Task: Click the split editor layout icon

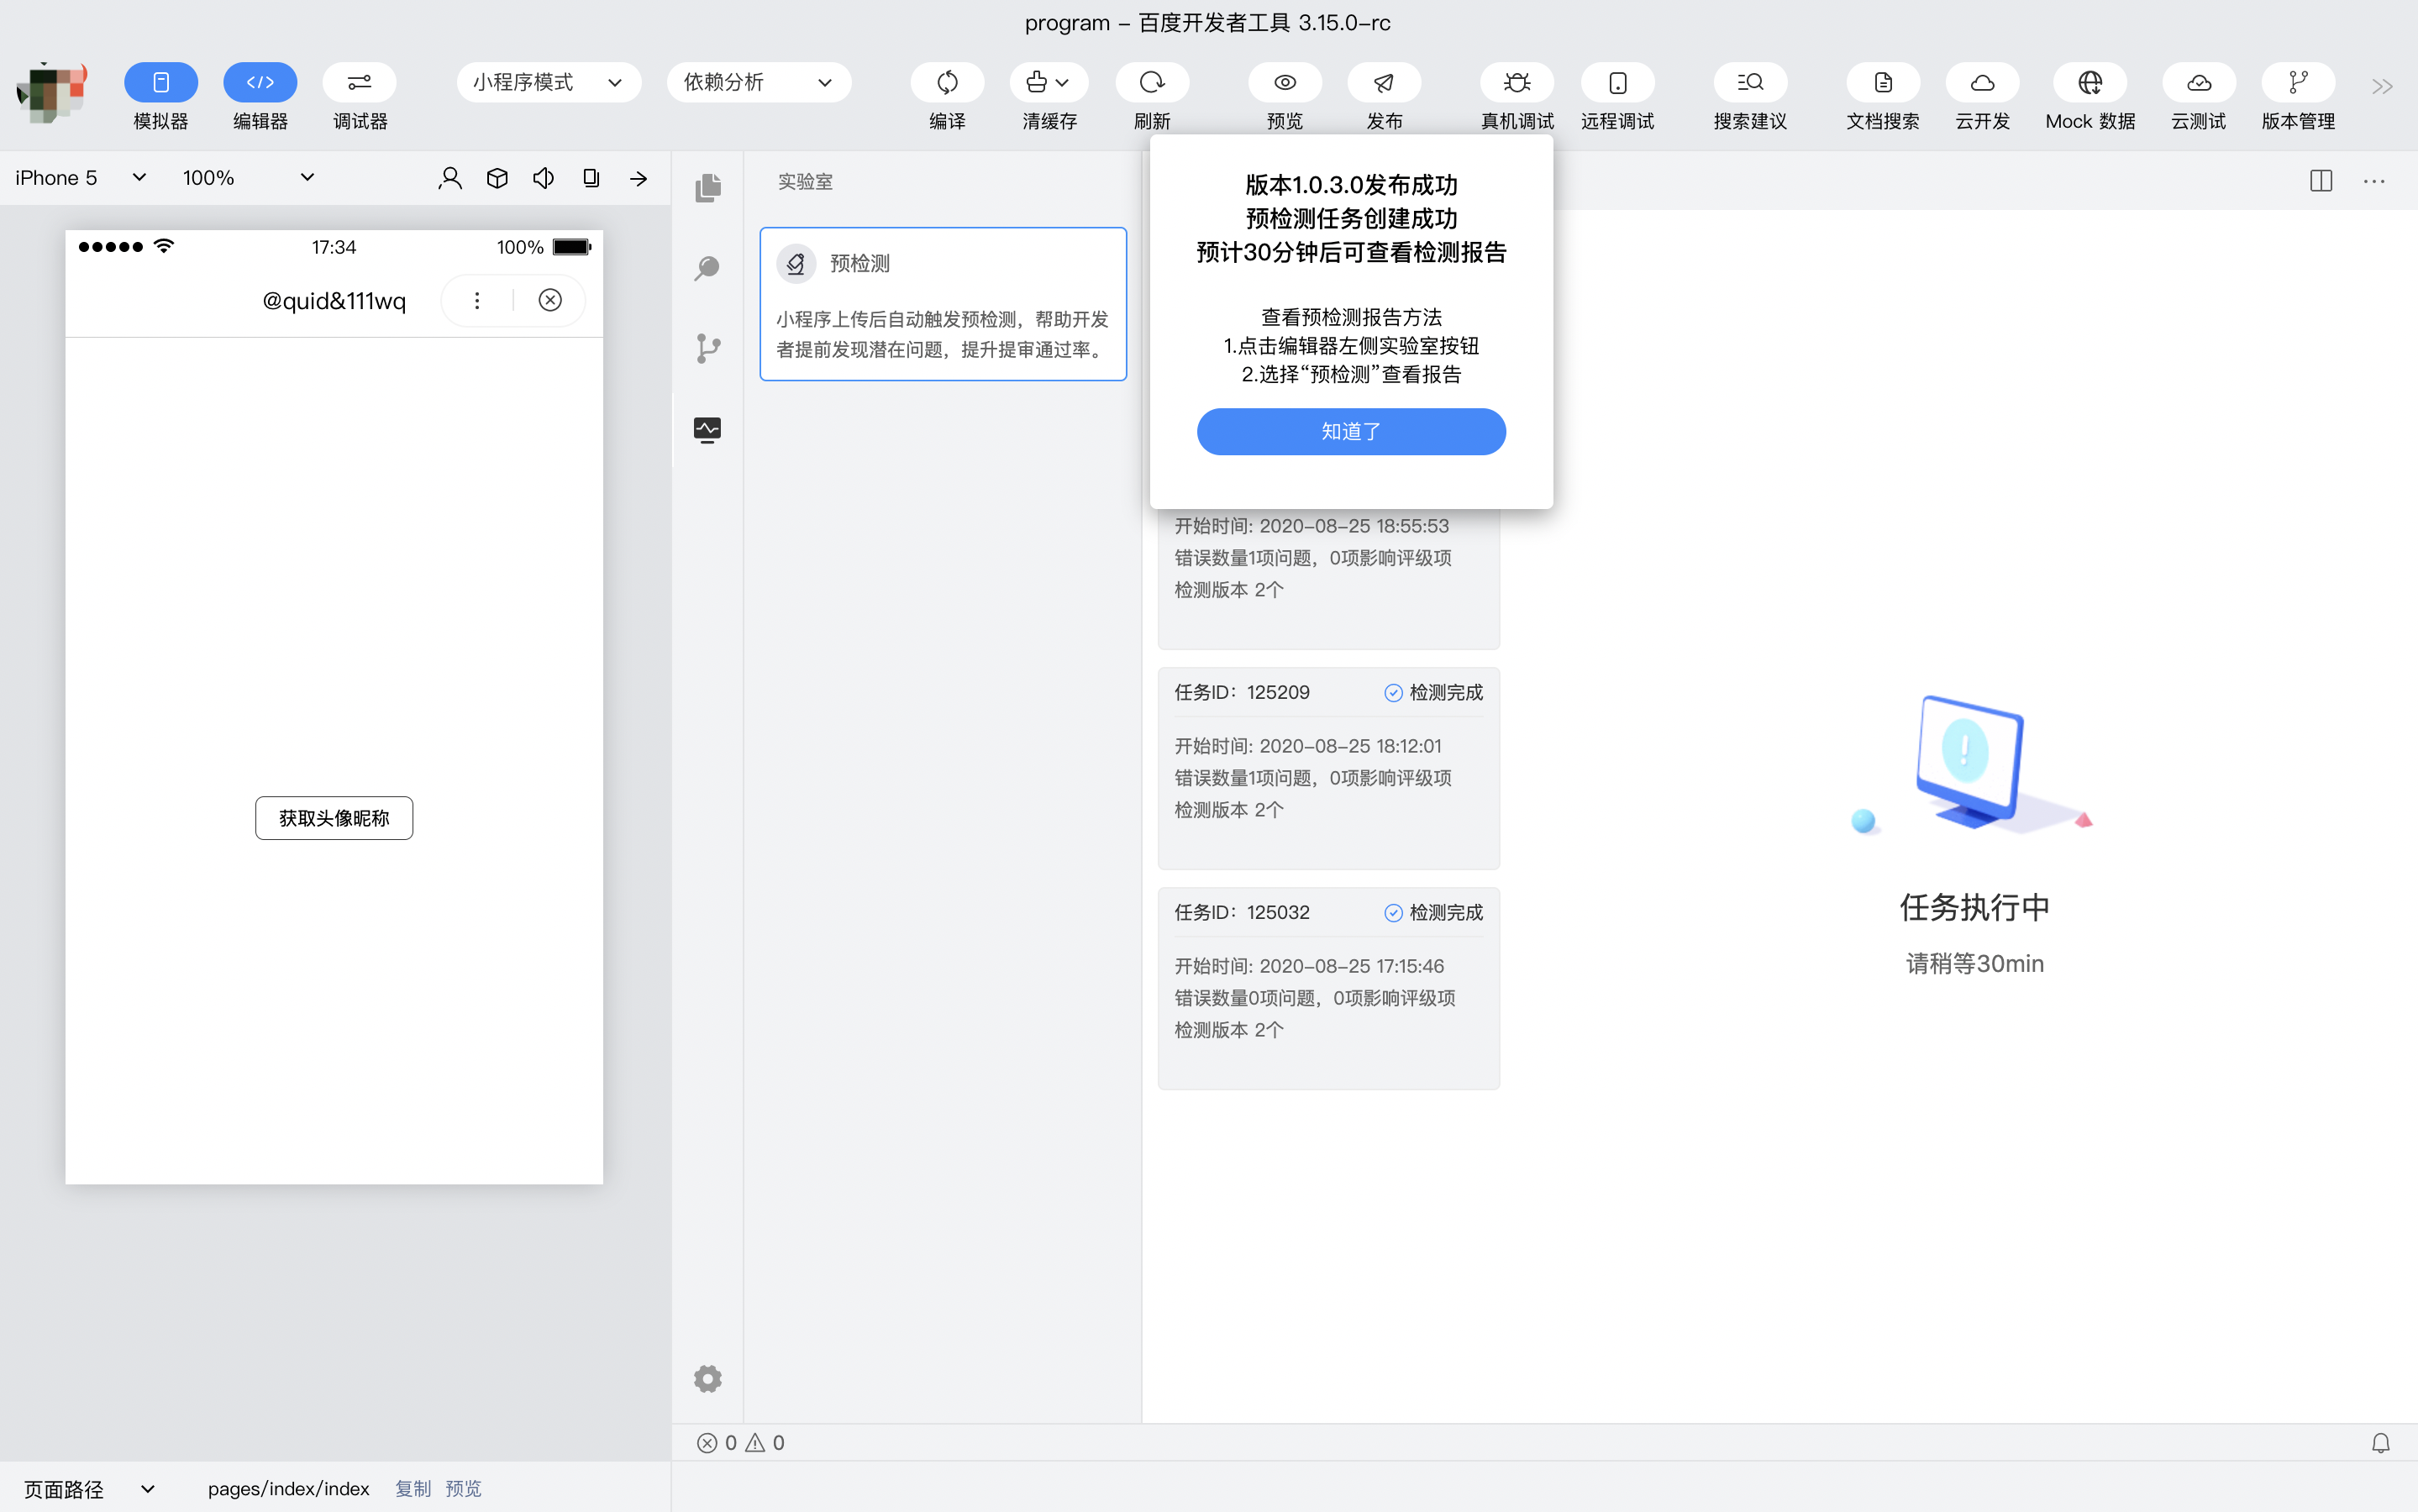Action: 2321,181
